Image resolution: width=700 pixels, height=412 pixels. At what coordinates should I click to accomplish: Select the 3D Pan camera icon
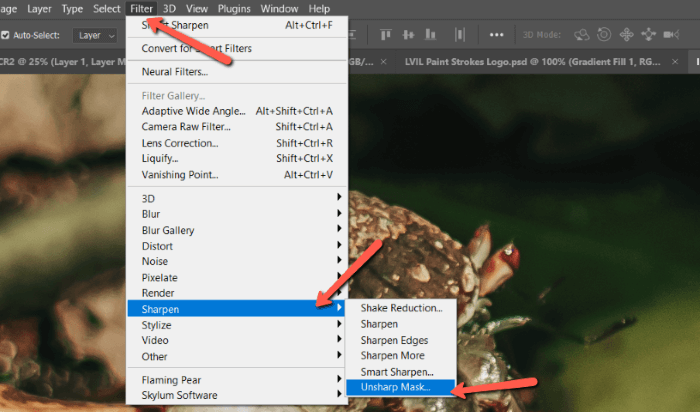(627, 34)
